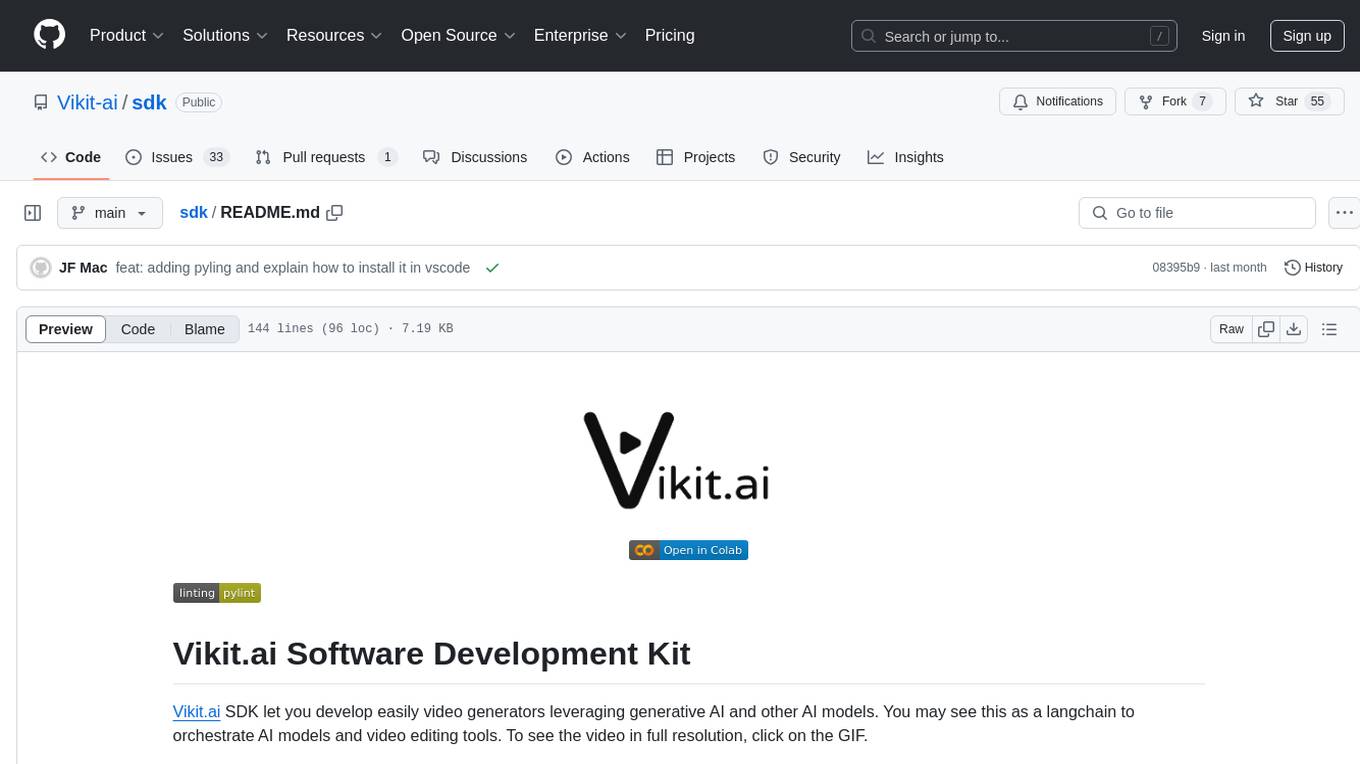Open the Pricing page

[670, 35]
